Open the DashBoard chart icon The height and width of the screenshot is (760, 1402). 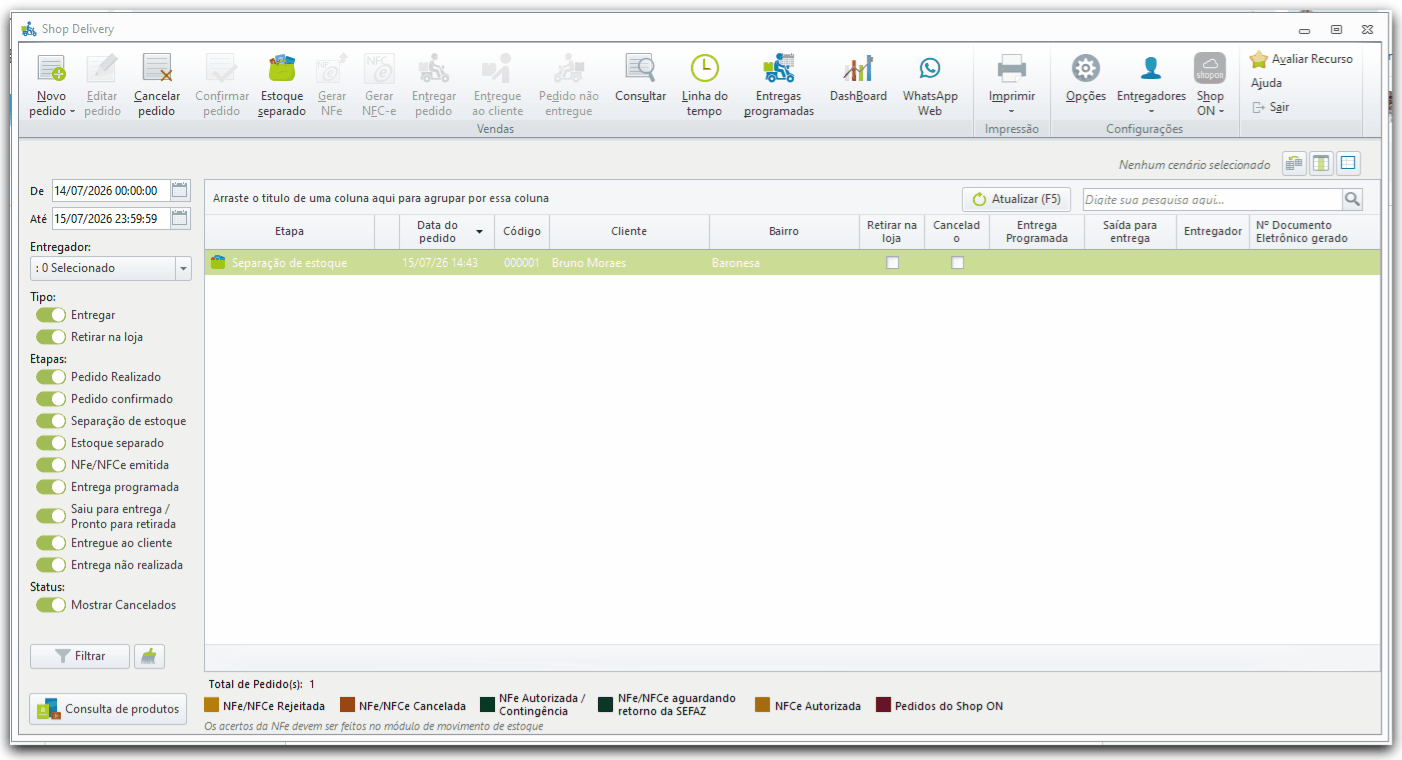(x=858, y=68)
